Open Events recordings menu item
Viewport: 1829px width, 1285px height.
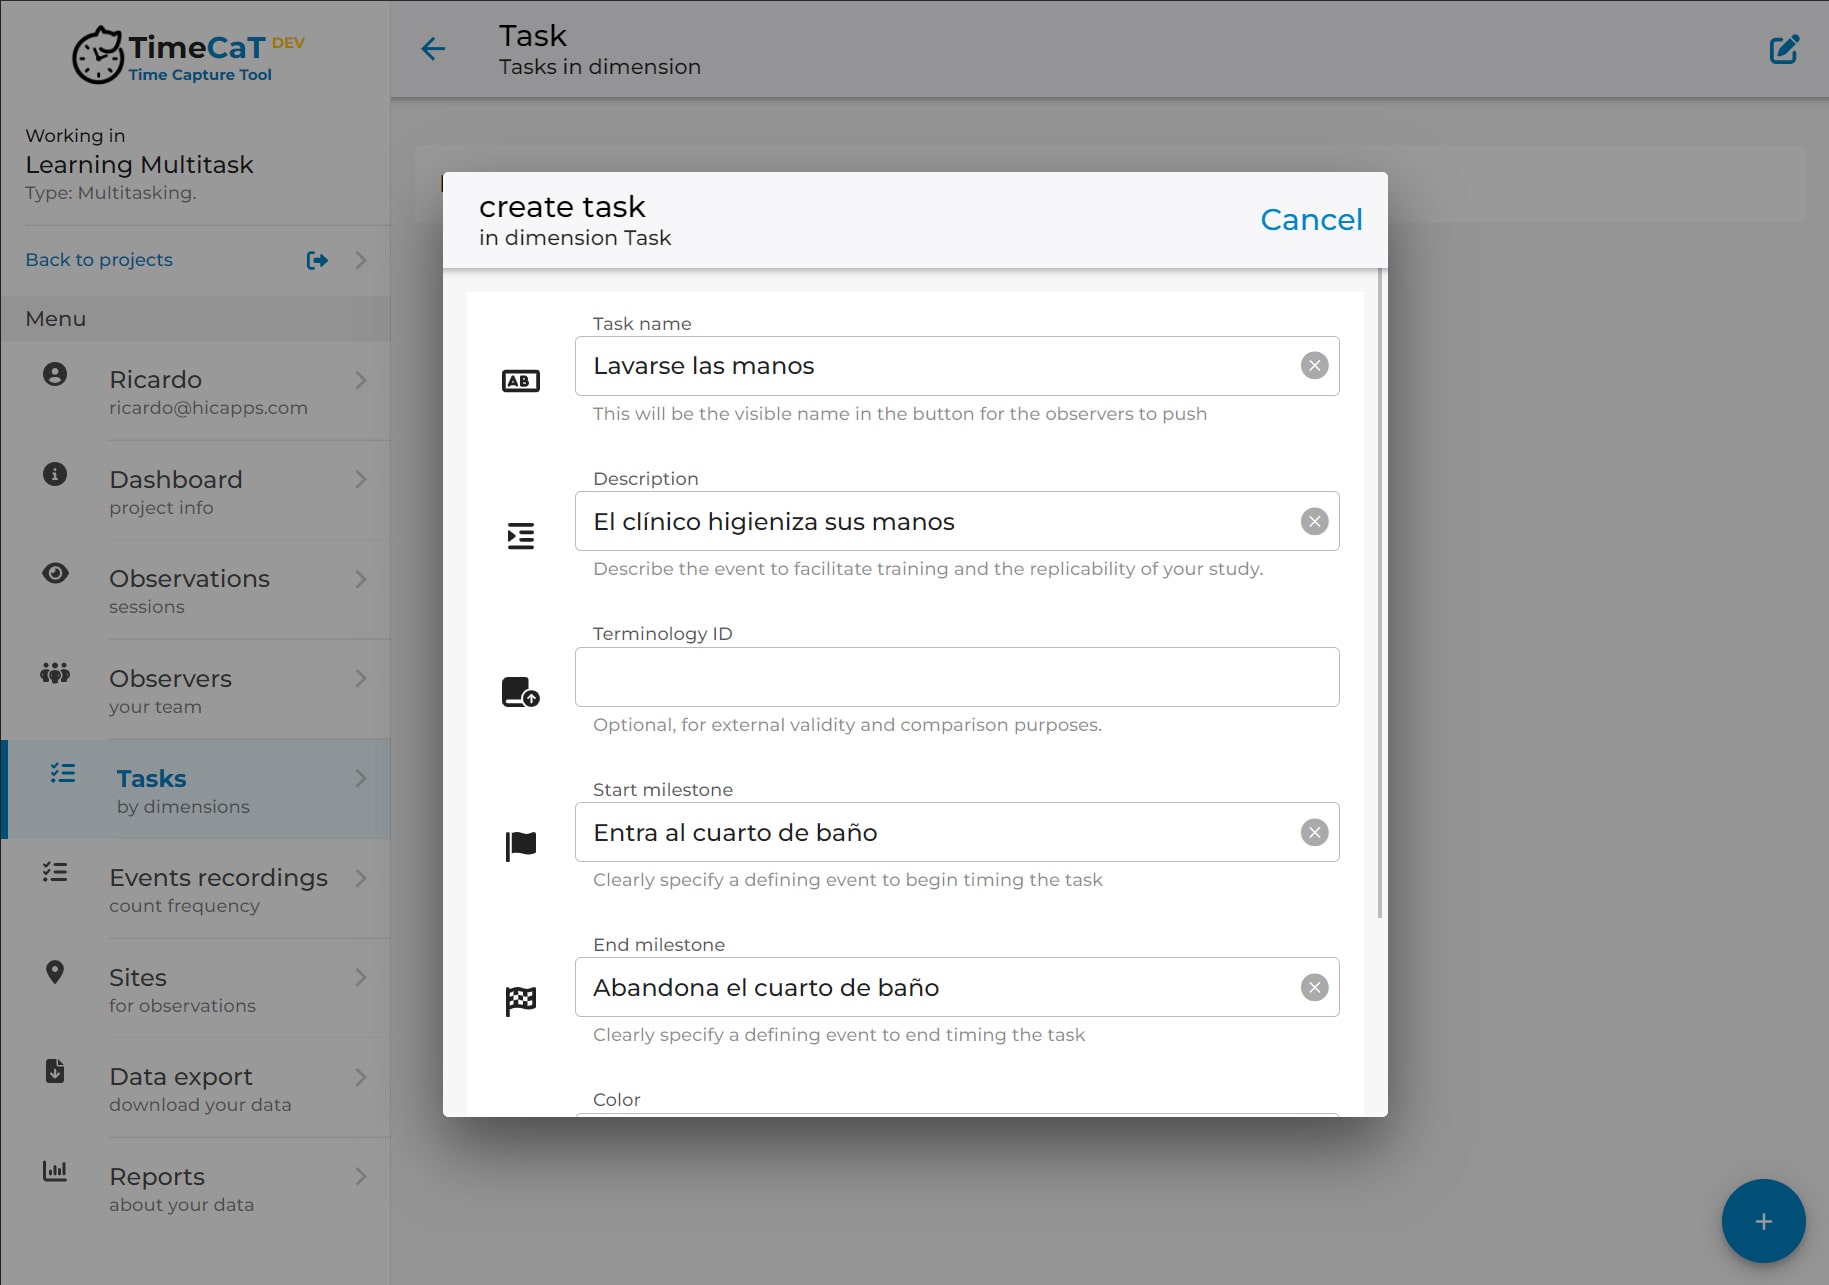(x=218, y=889)
